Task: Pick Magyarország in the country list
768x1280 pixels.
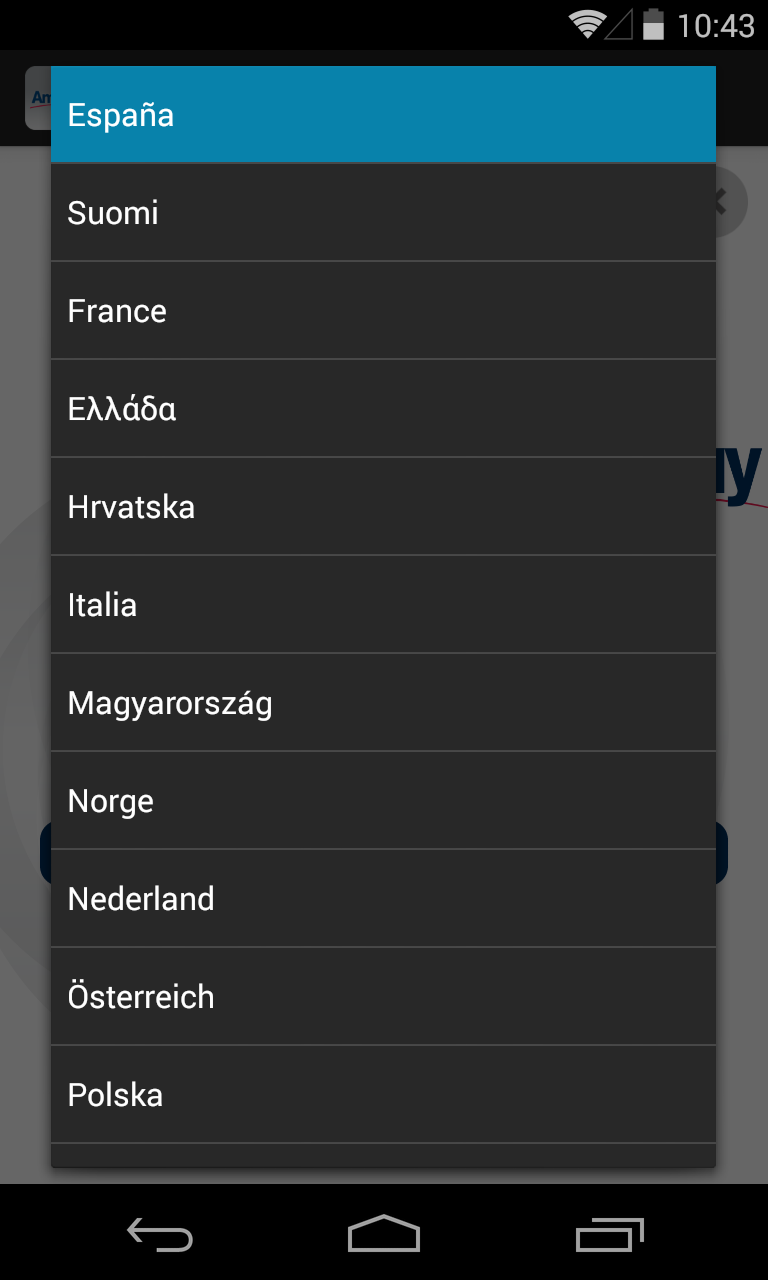Action: 383,702
